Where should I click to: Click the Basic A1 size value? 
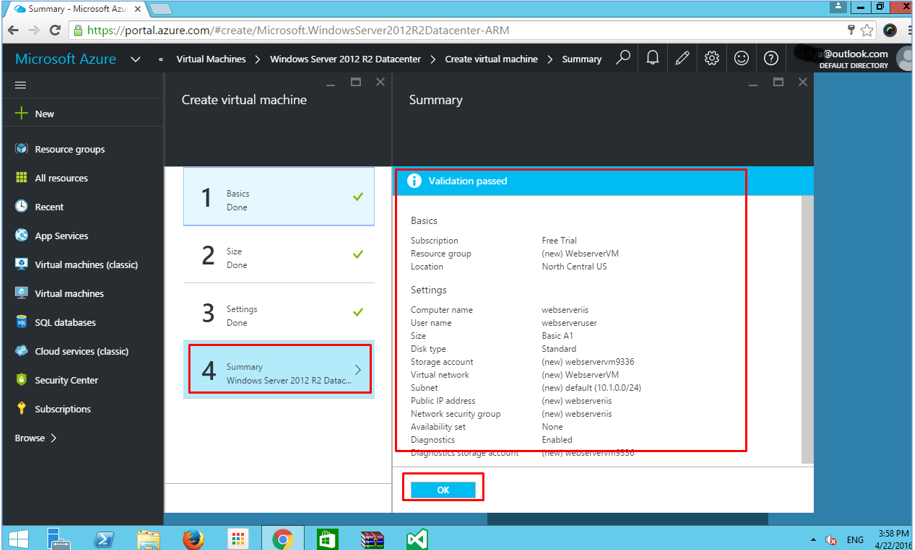click(557, 336)
